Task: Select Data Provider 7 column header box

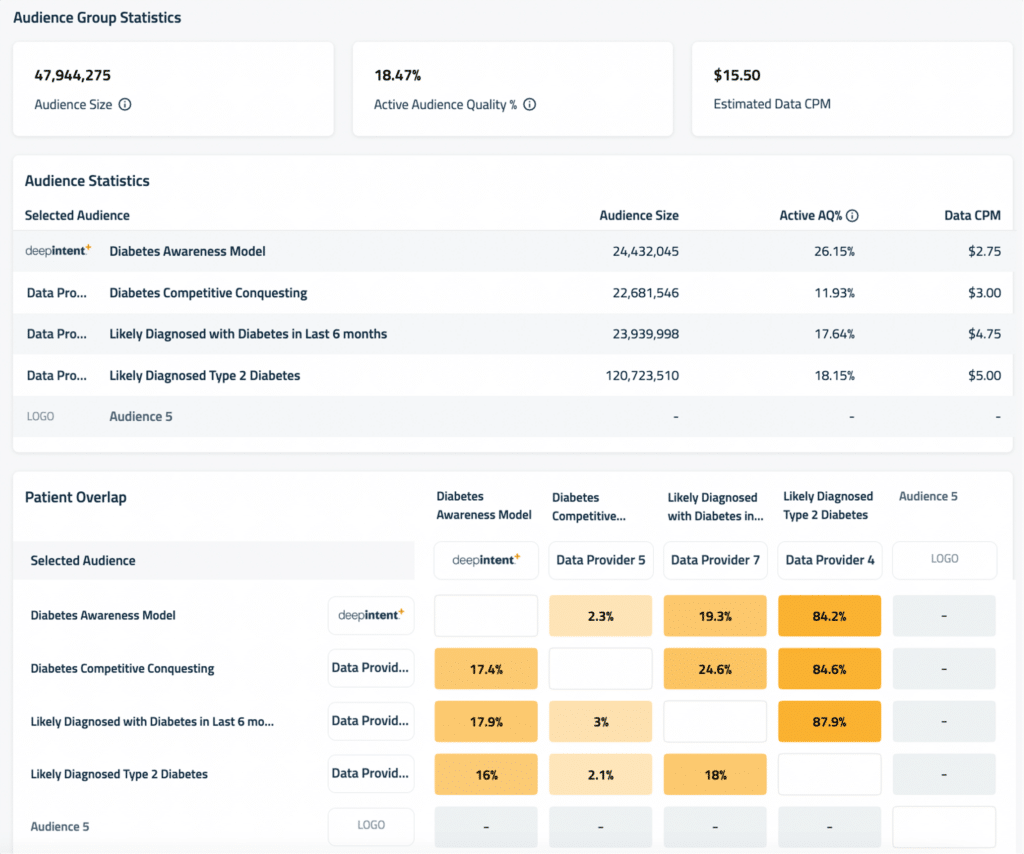Action: pos(715,560)
